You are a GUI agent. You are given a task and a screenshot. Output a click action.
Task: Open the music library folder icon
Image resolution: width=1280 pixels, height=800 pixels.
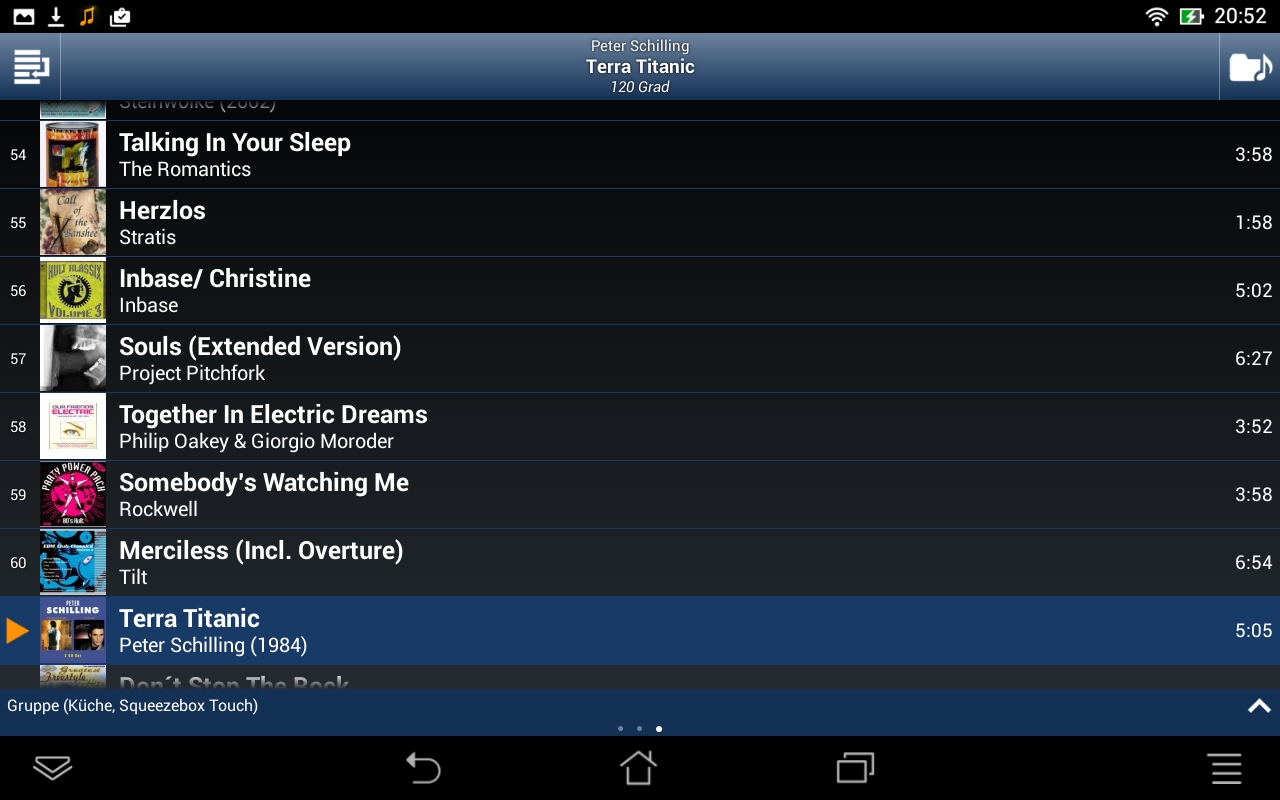point(1250,67)
